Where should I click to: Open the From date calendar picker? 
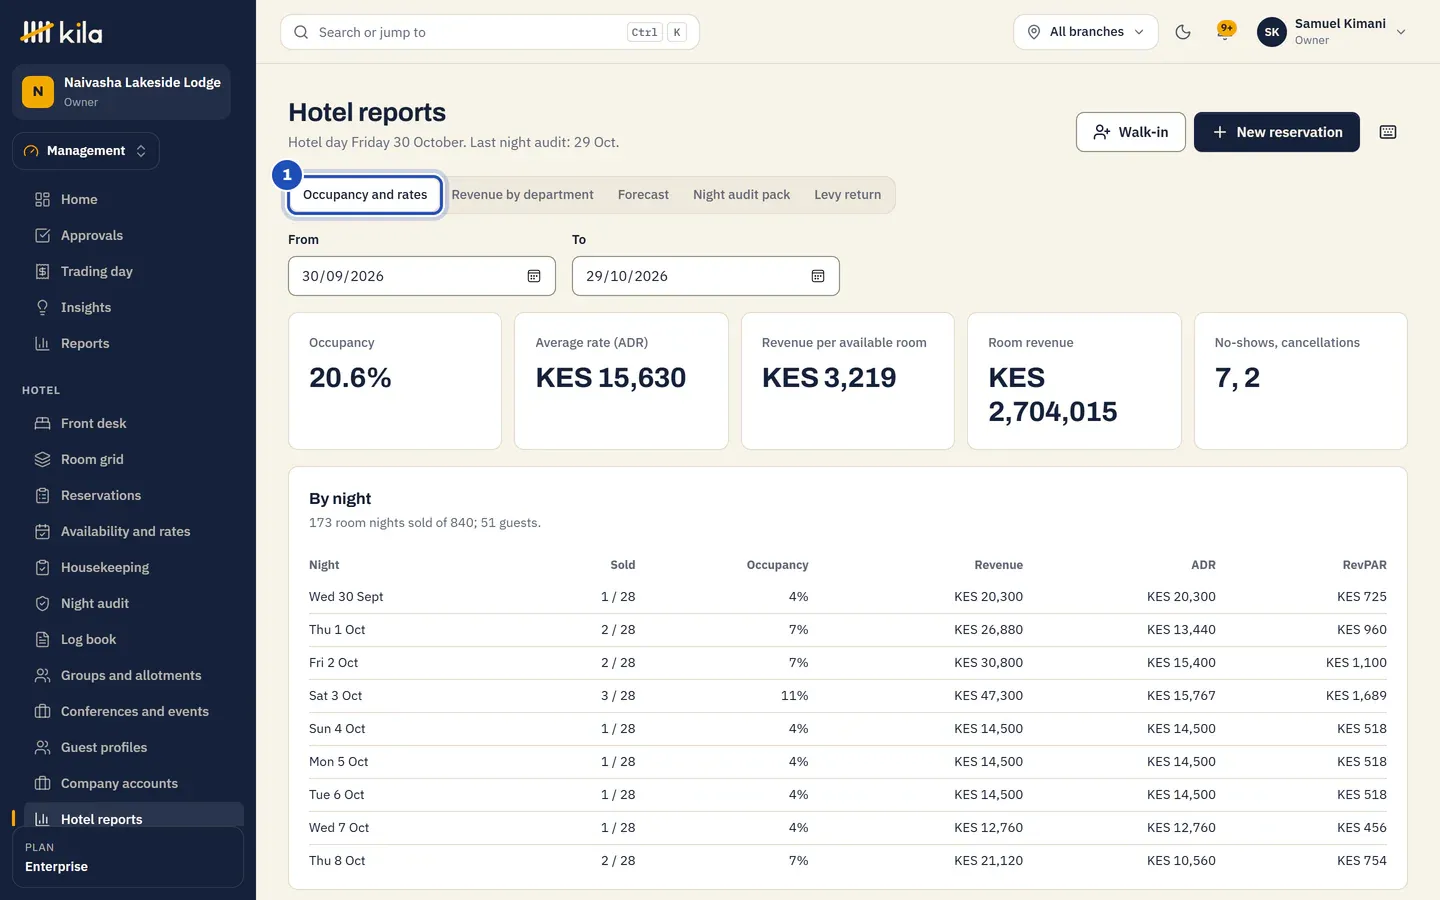click(534, 276)
